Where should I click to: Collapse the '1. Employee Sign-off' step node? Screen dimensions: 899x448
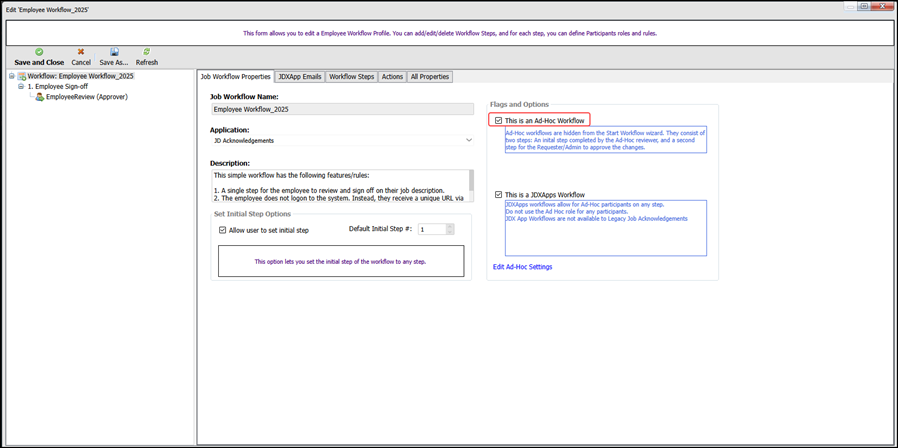21,87
